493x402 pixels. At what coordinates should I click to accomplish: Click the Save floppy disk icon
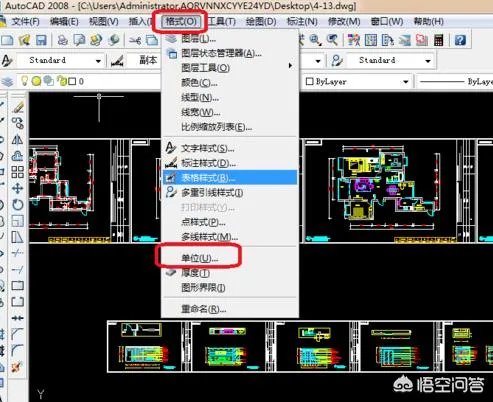pyautogui.click(x=41, y=40)
